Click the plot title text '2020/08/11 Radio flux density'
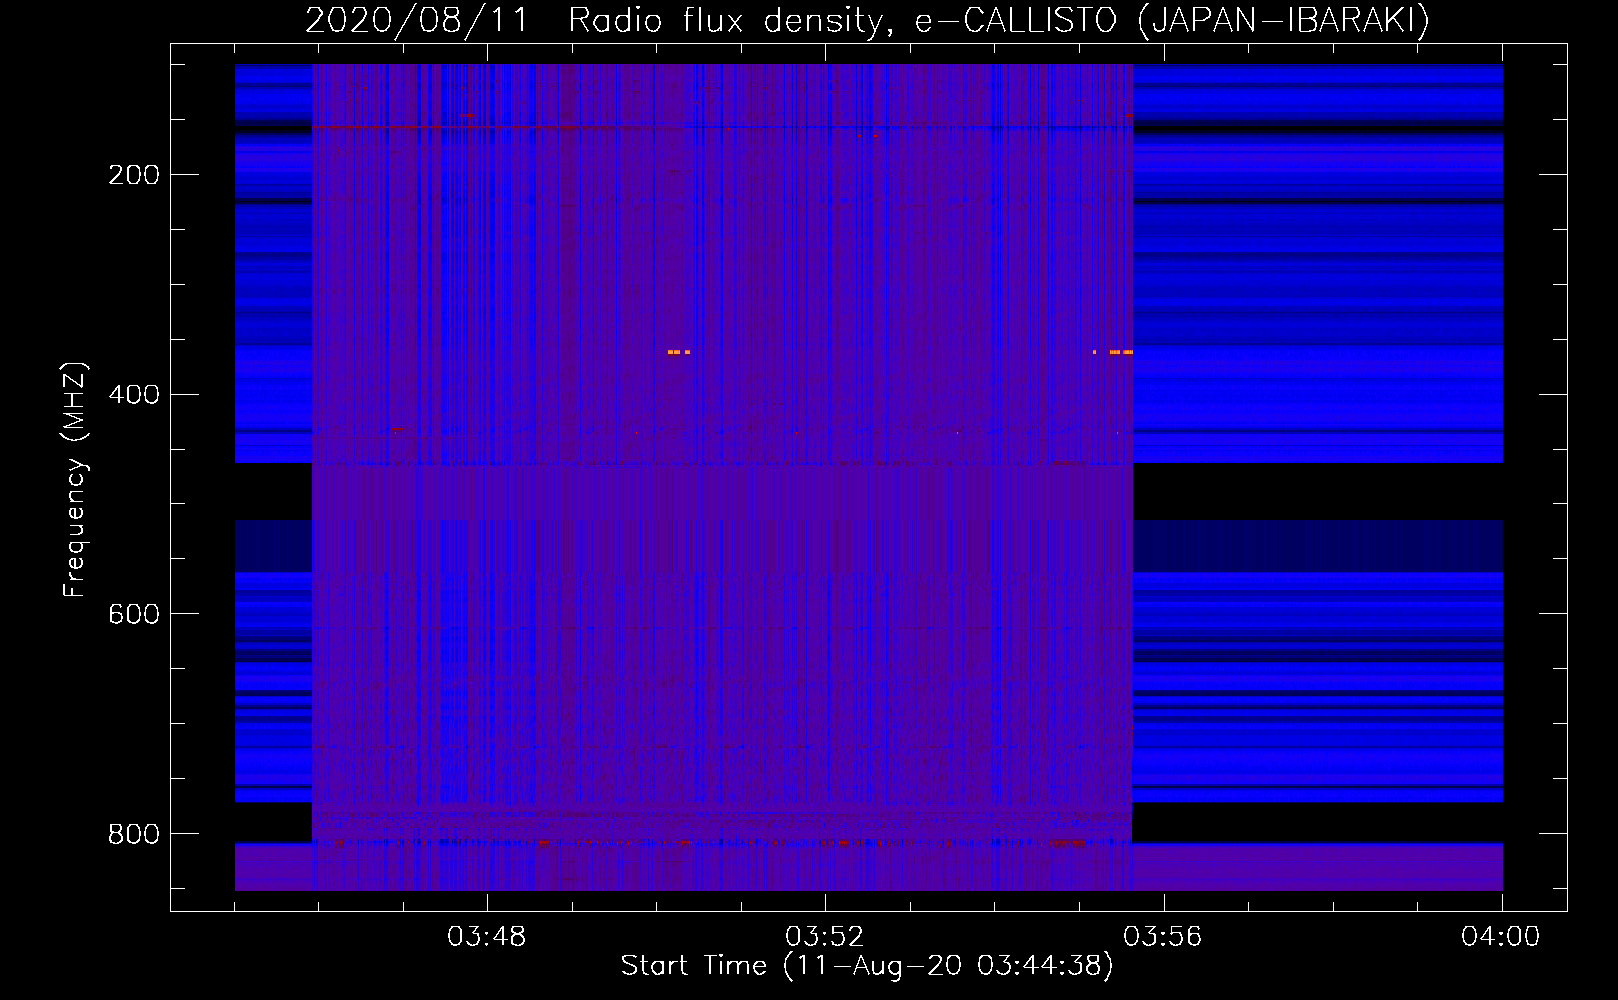1618x1000 pixels. (x=594, y=20)
